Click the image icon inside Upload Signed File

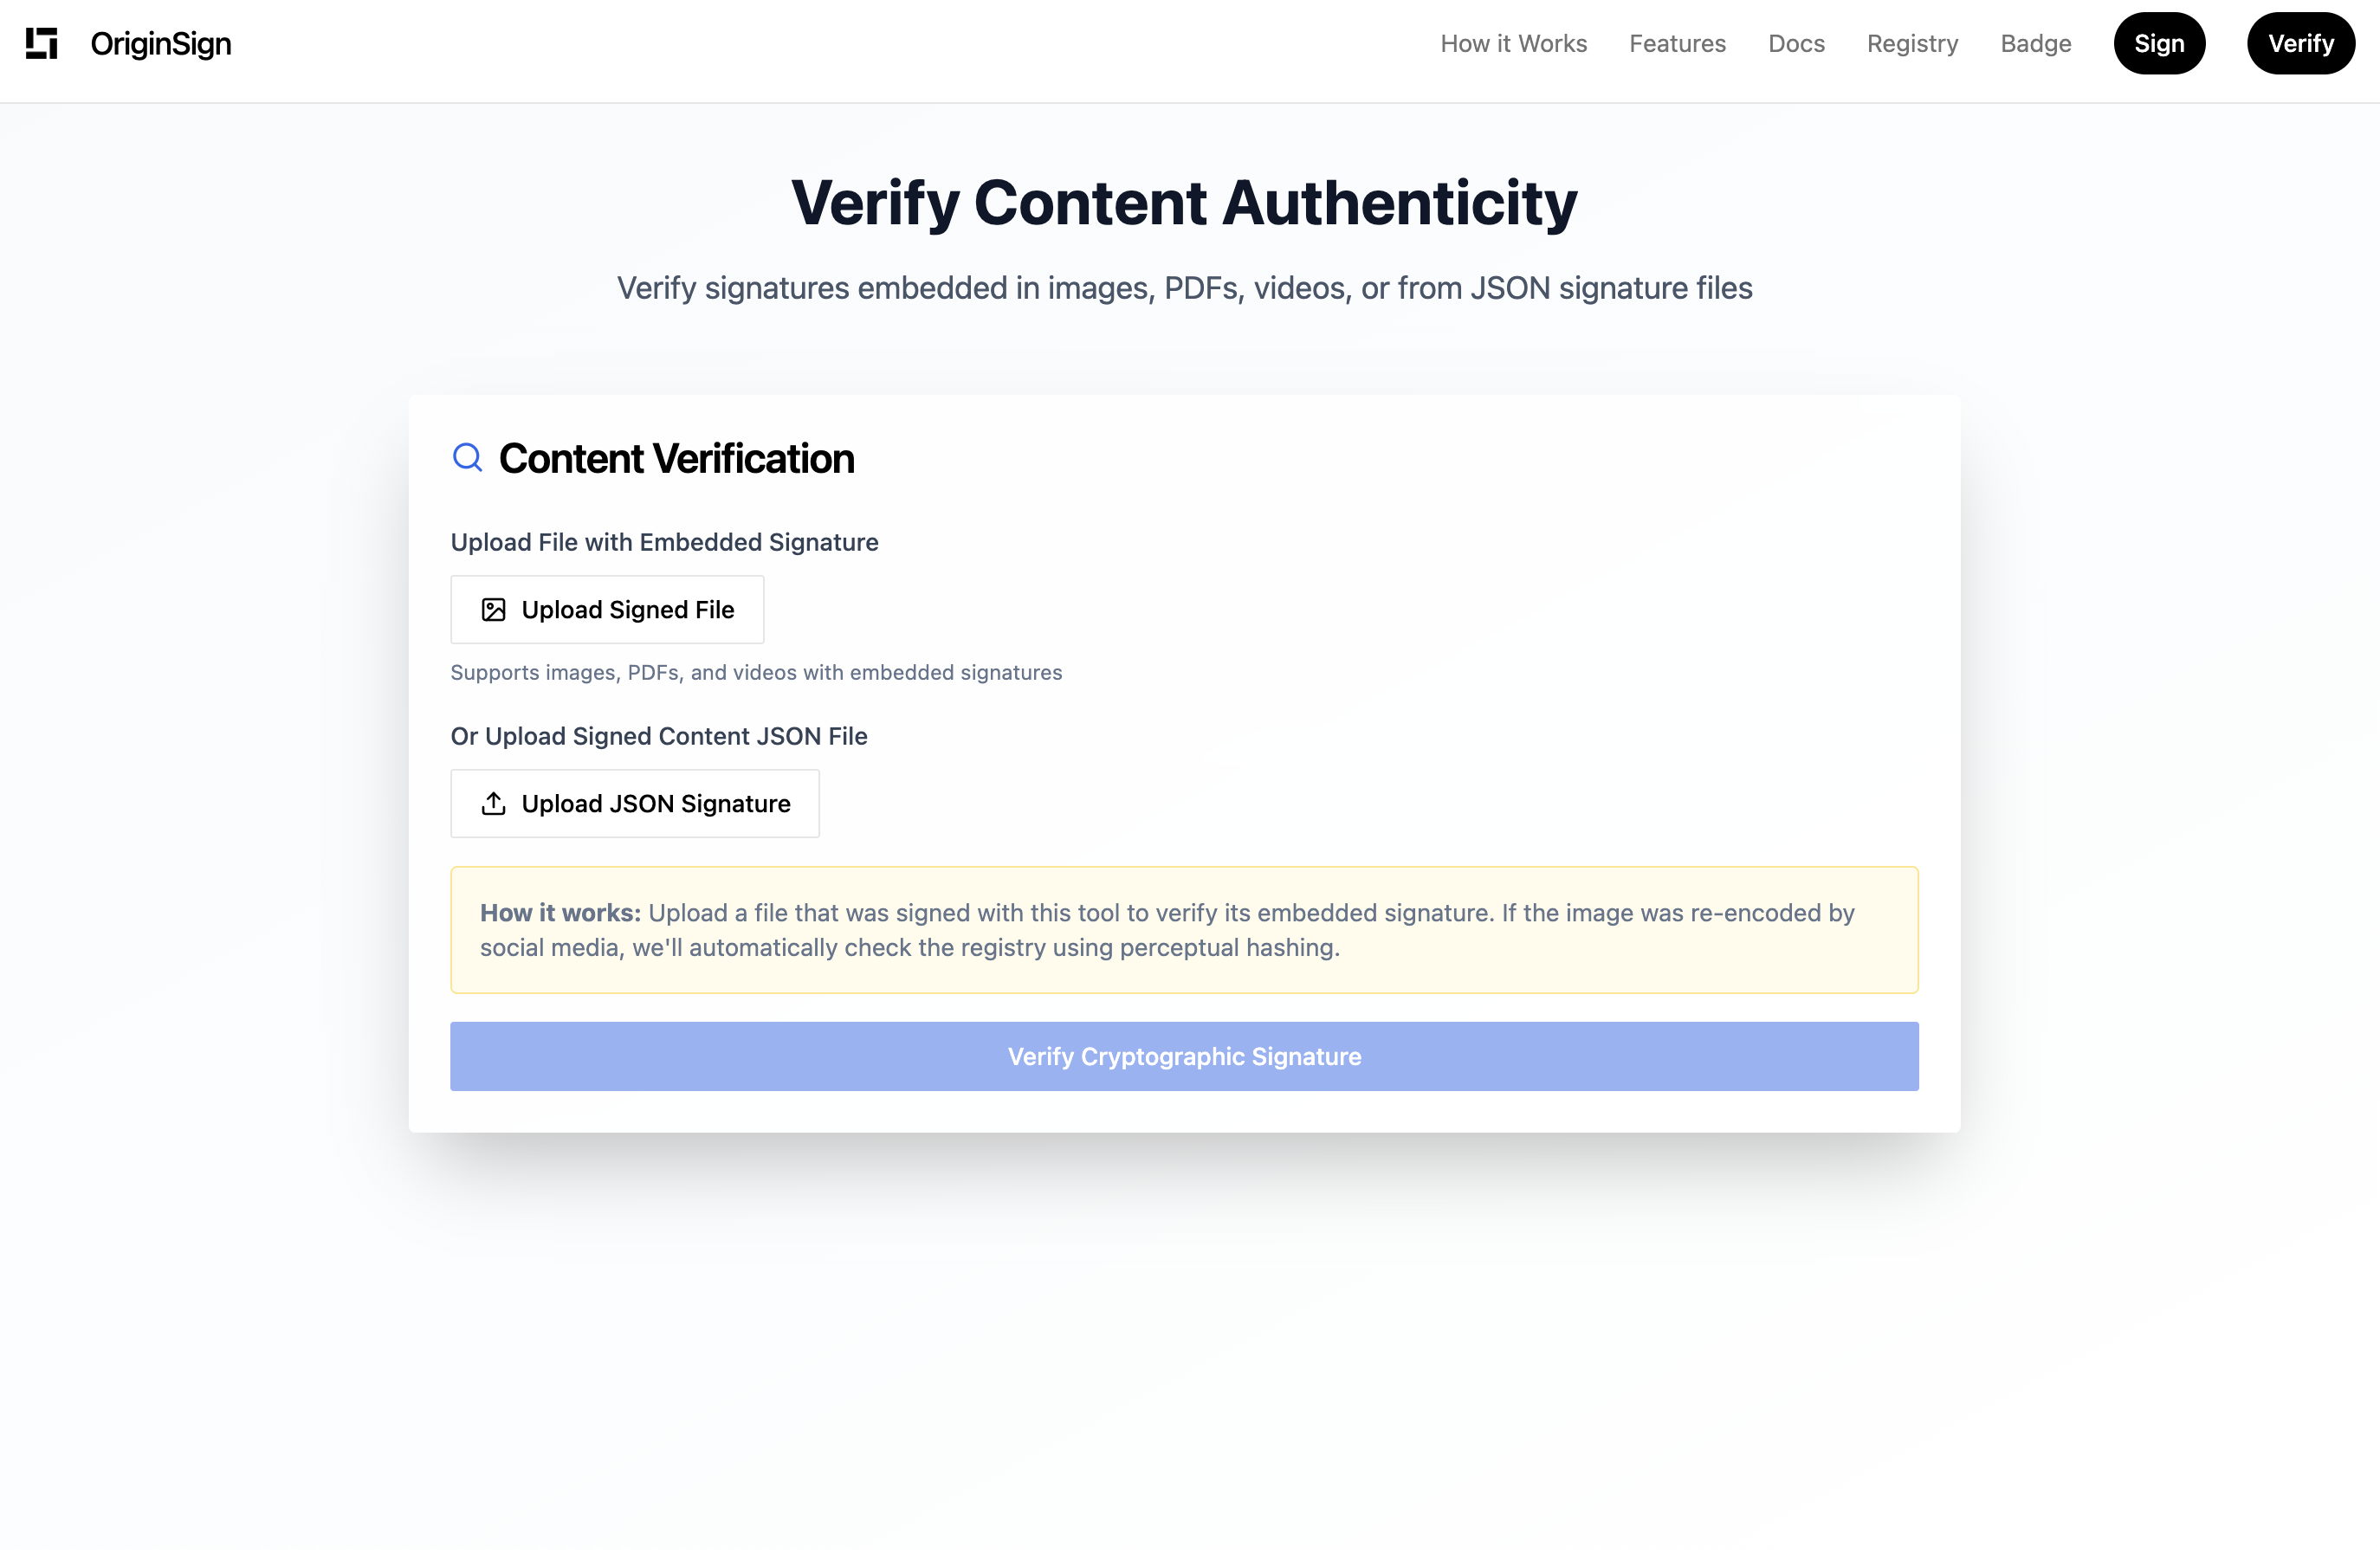(x=493, y=609)
